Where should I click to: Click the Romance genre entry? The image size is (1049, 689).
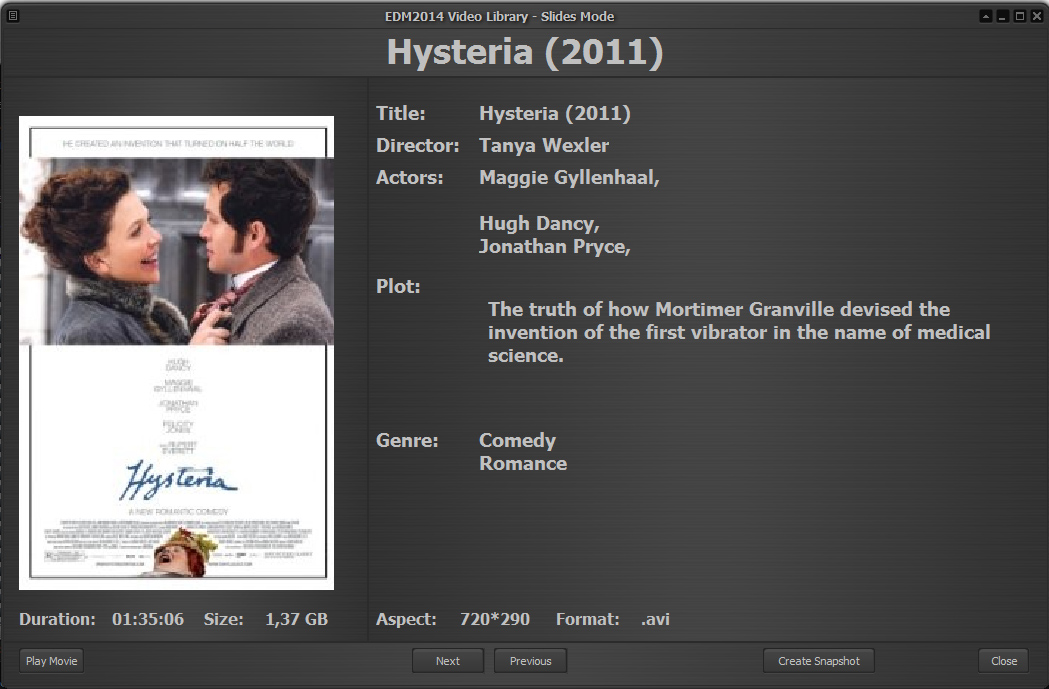[523, 464]
